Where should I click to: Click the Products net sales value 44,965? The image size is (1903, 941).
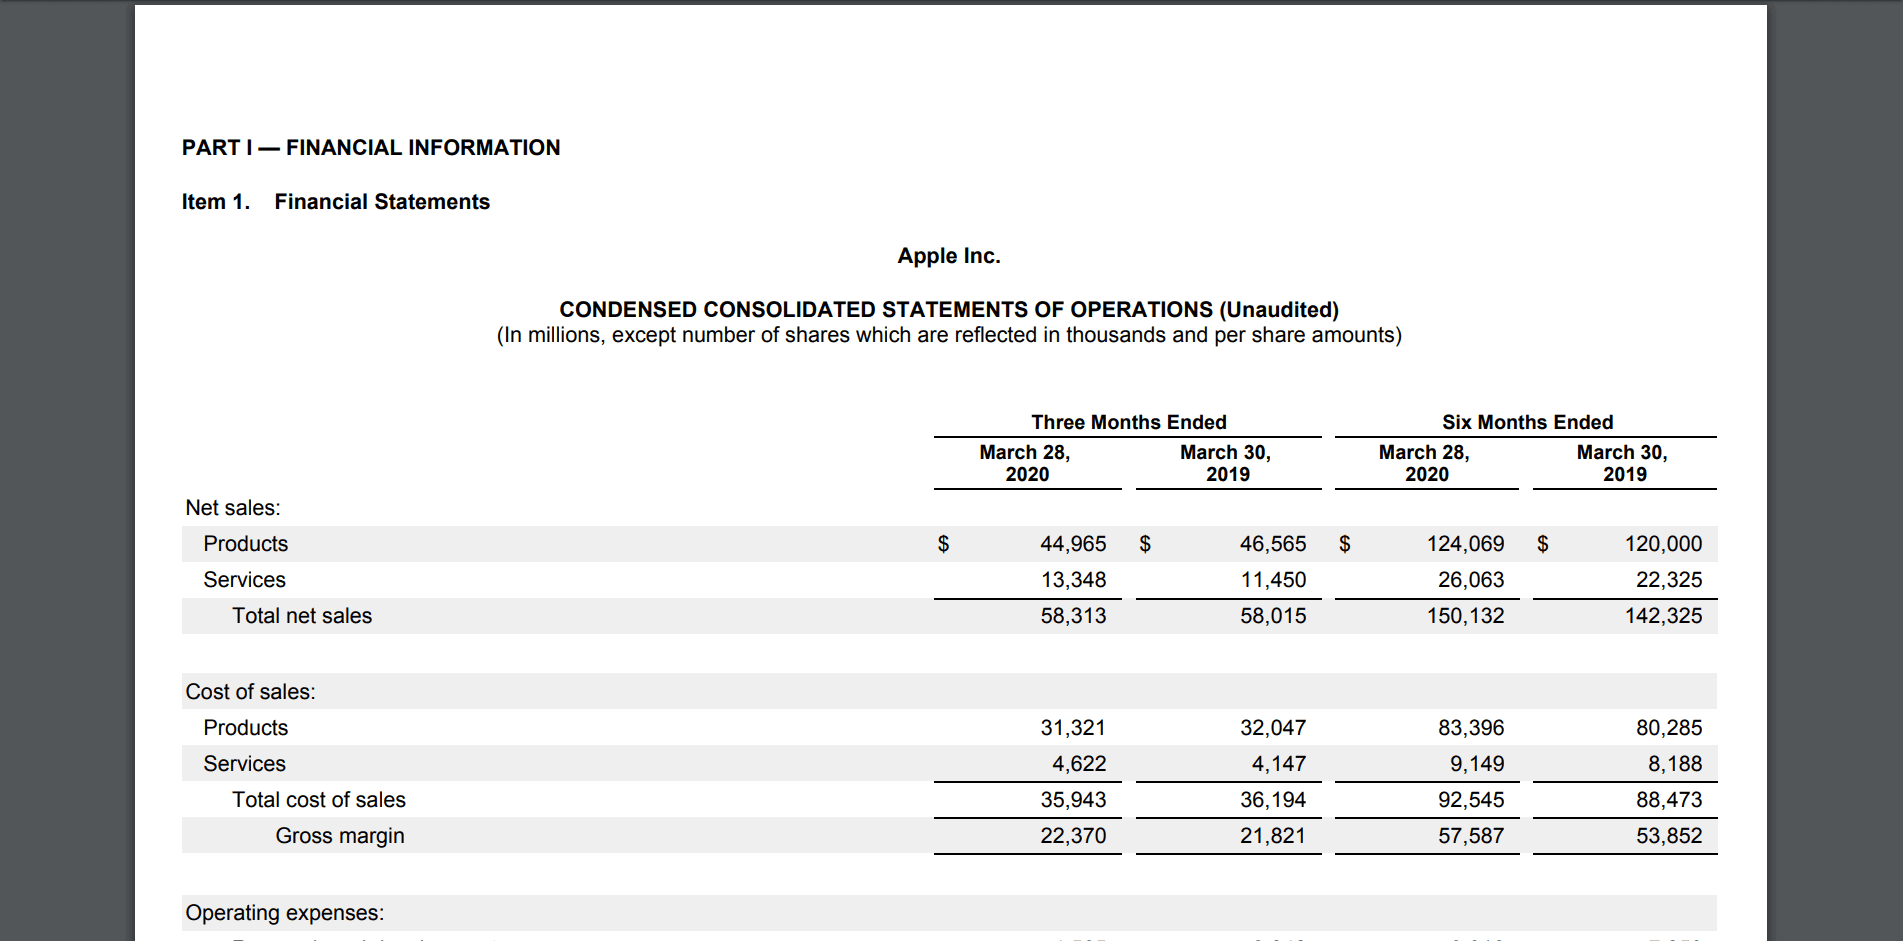(1073, 544)
